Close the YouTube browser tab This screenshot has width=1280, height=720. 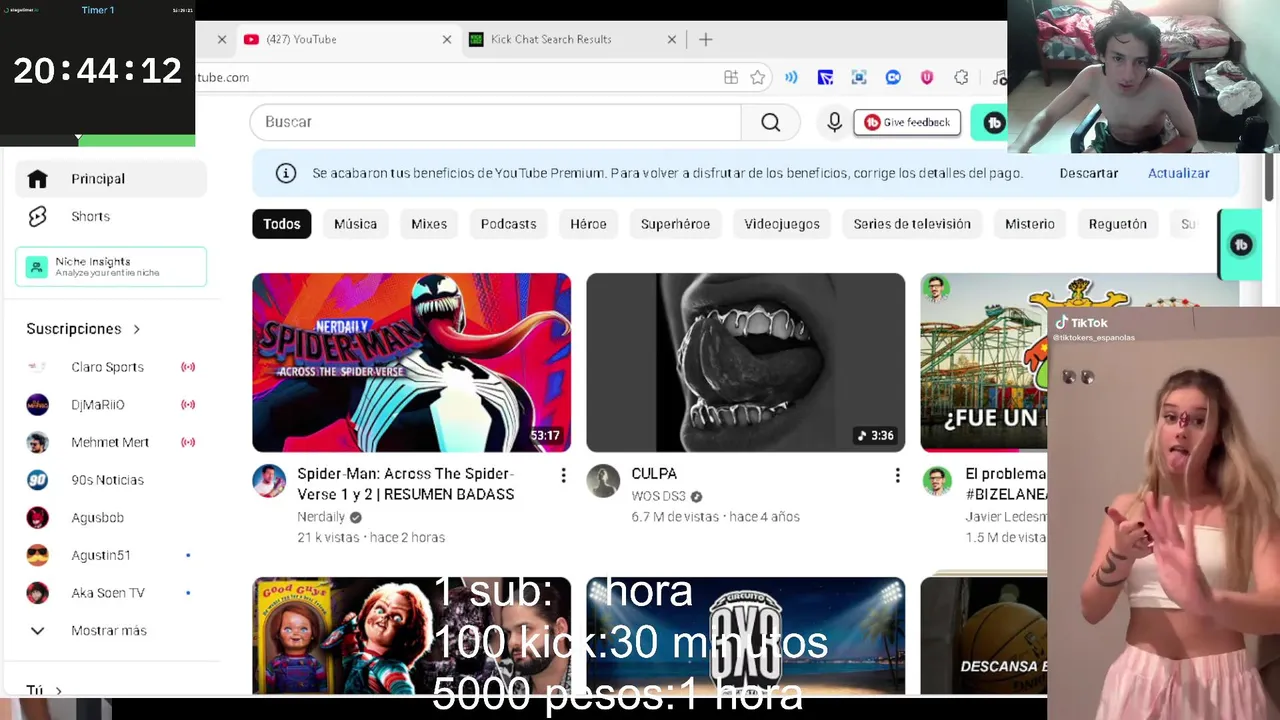coord(447,40)
